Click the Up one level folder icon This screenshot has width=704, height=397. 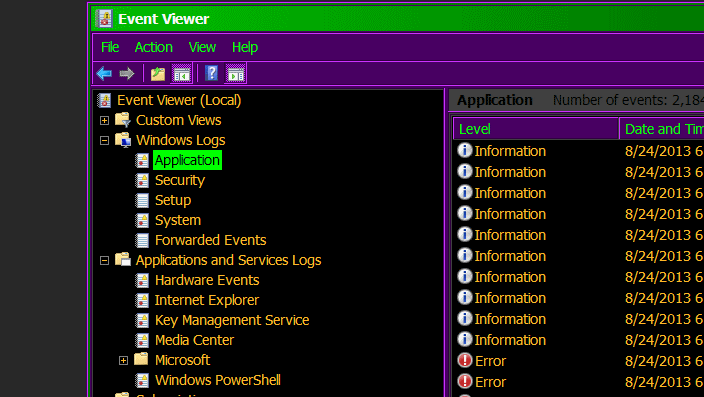click(158, 74)
